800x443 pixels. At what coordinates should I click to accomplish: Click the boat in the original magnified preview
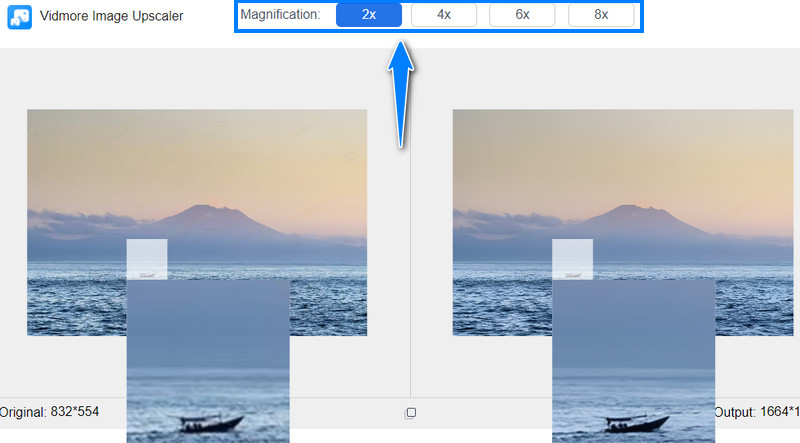point(206,421)
